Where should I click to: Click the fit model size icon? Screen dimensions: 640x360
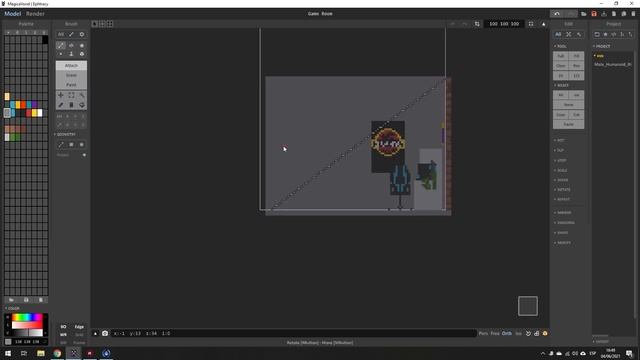(531, 24)
